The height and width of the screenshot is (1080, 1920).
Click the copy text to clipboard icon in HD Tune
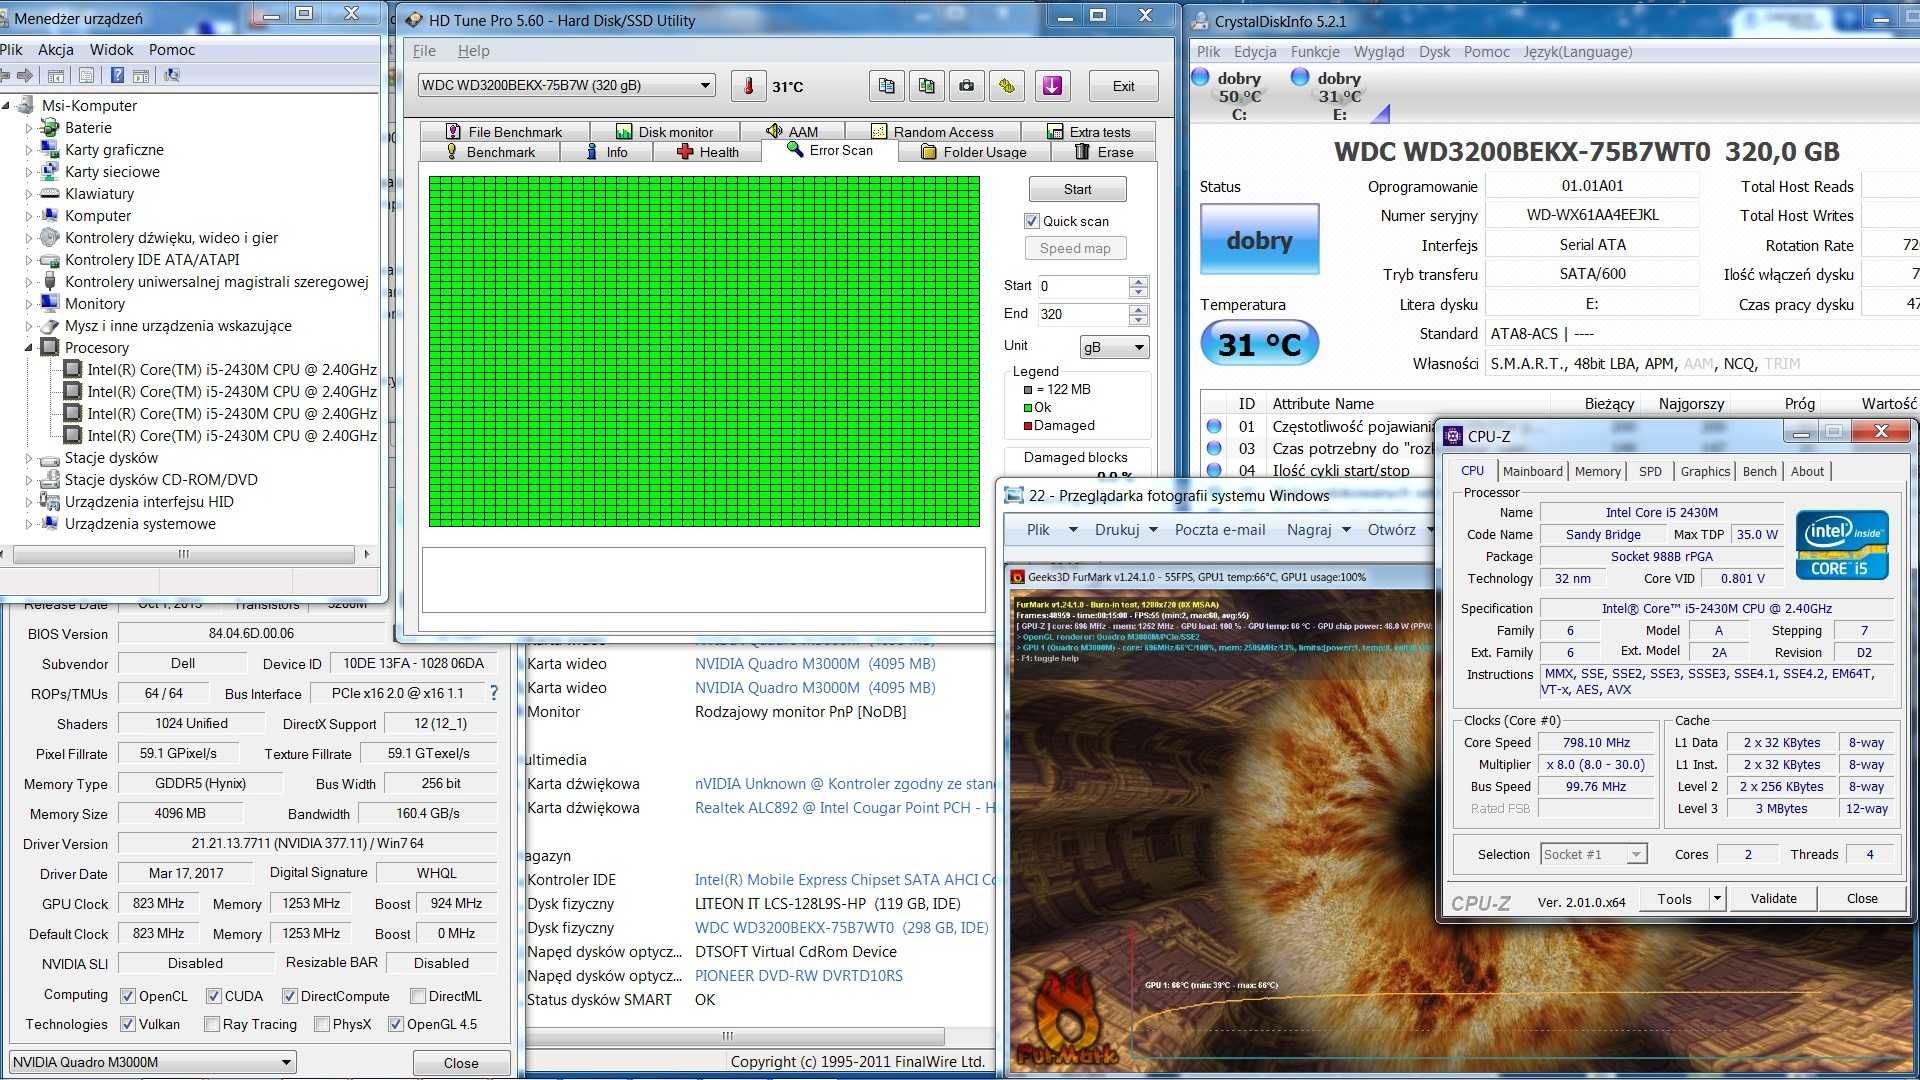click(886, 86)
